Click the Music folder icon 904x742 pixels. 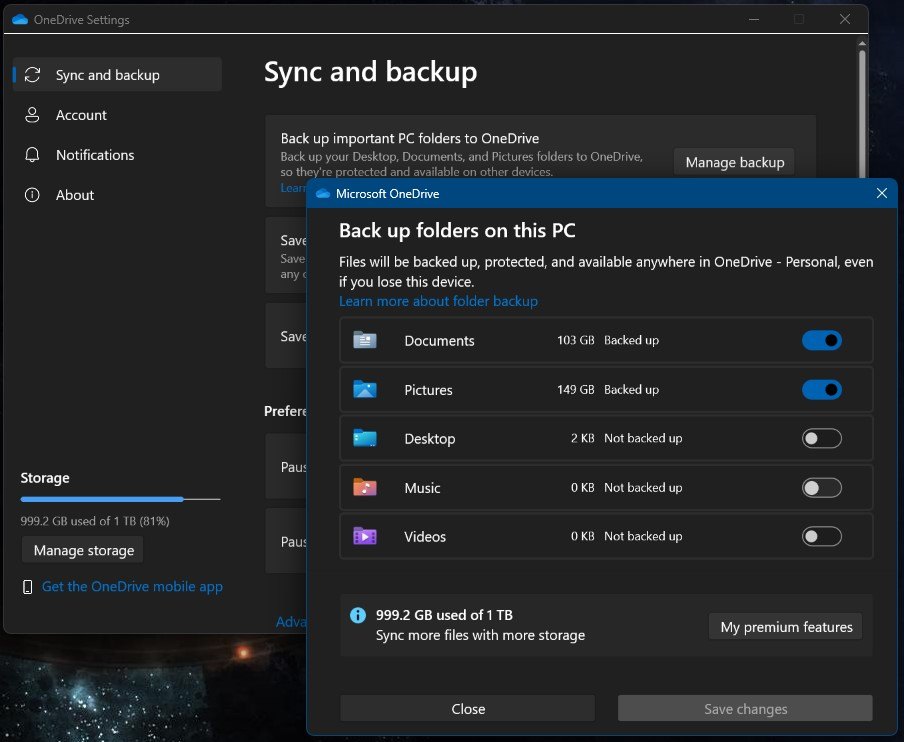364,488
